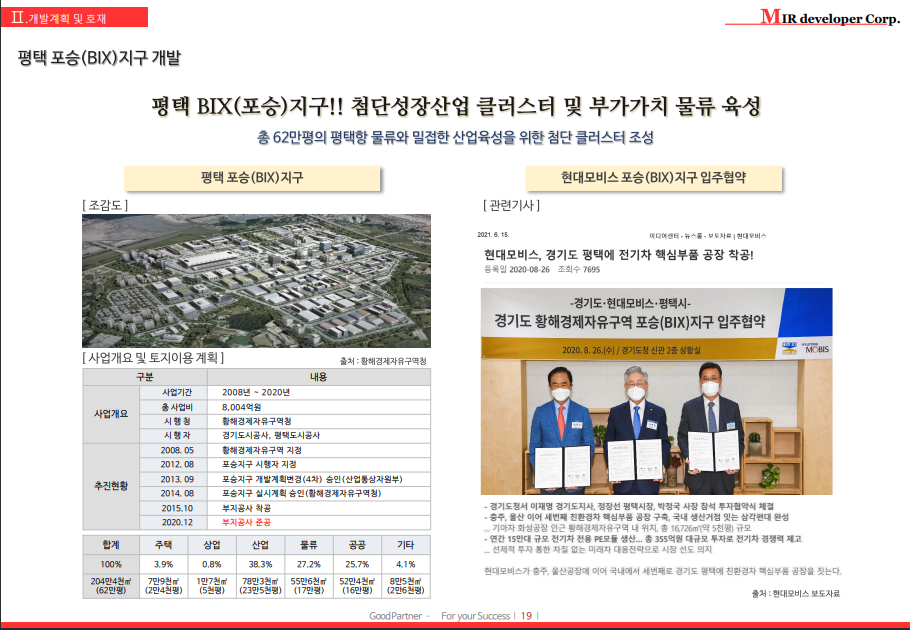Click the '[ 관련기사 ]' caption
The width and height of the screenshot is (910, 630).
tap(511, 205)
